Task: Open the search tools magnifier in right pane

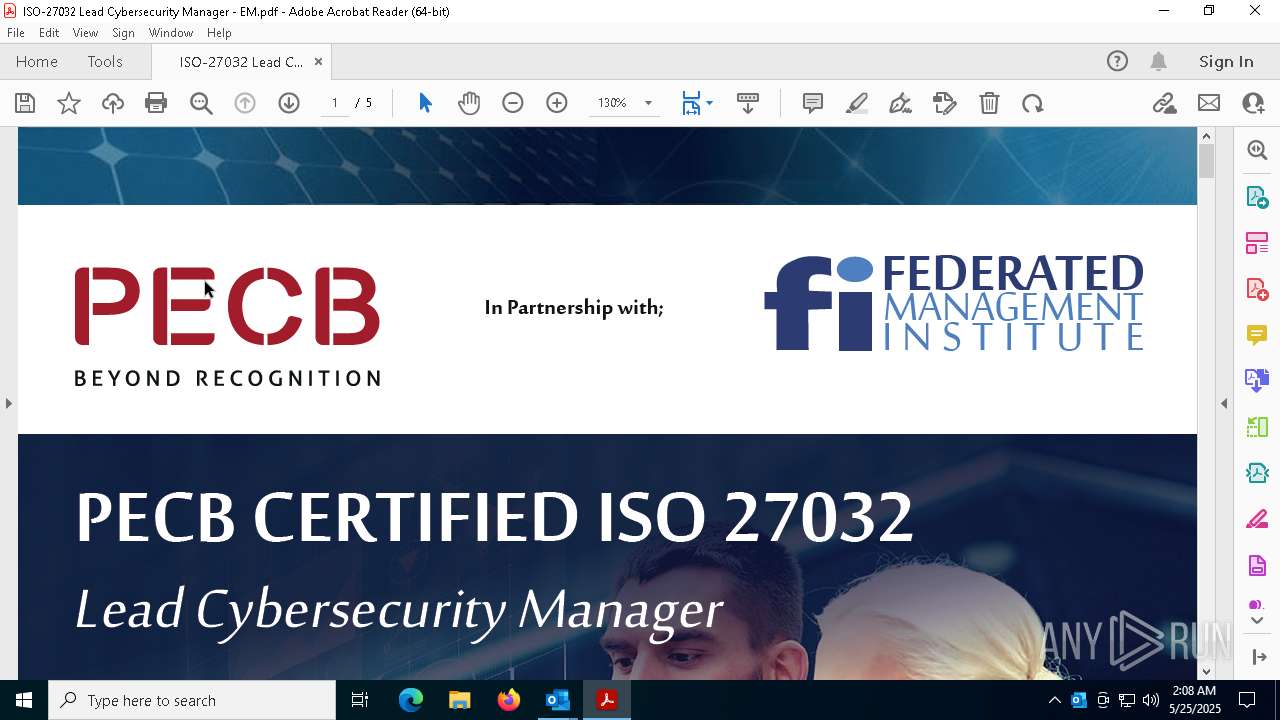Action: coord(1257,150)
